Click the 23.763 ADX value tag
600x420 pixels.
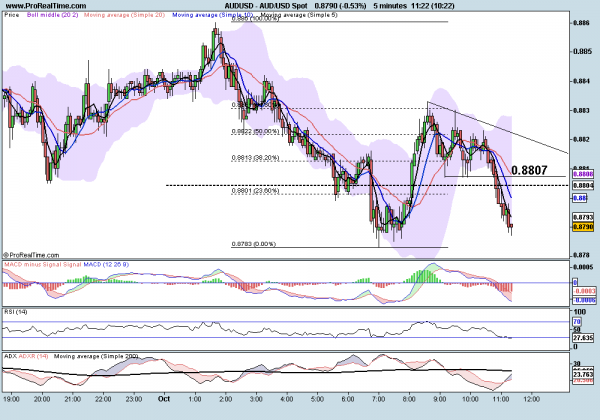(583, 374)
